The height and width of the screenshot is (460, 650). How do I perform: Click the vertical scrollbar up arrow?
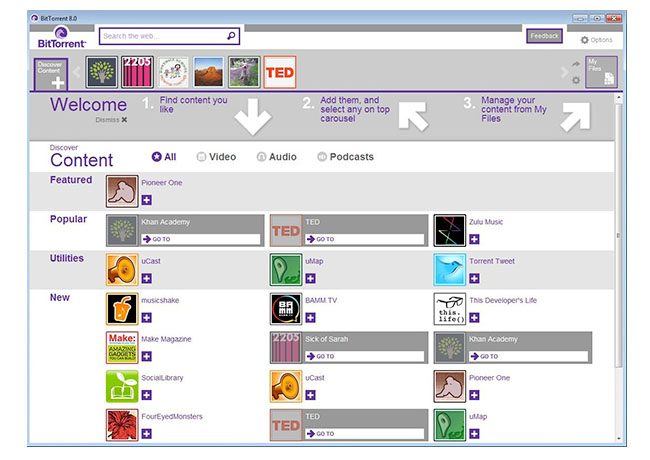click(x=619, y=98)
